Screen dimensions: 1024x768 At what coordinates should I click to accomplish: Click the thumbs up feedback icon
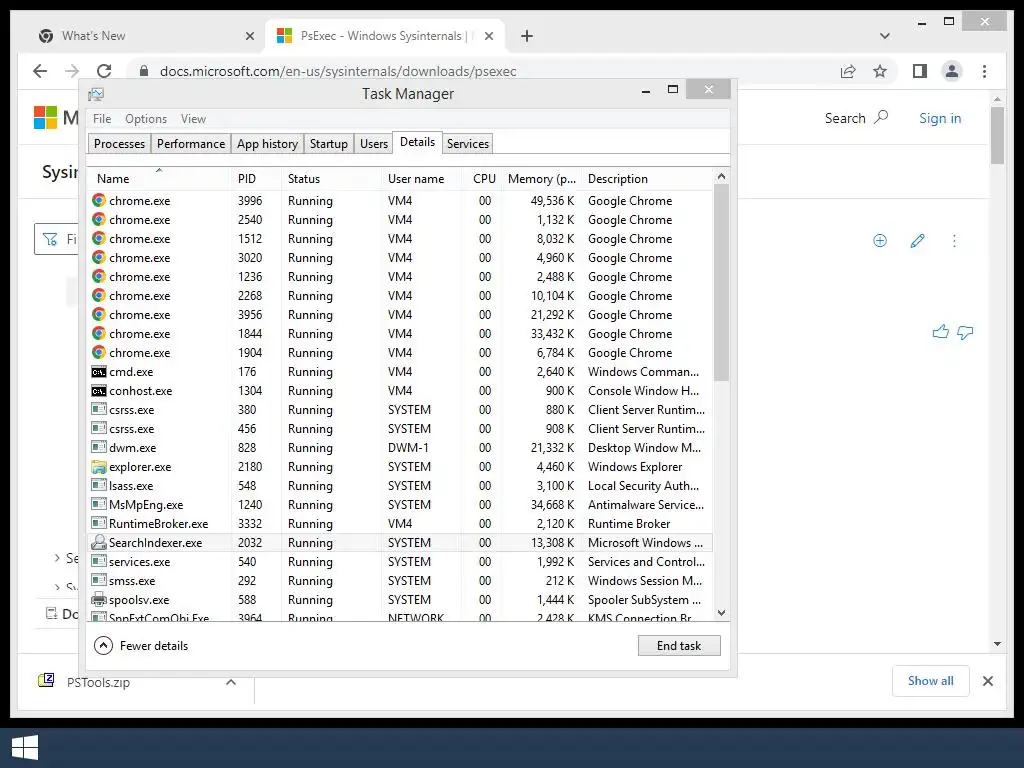940,332
